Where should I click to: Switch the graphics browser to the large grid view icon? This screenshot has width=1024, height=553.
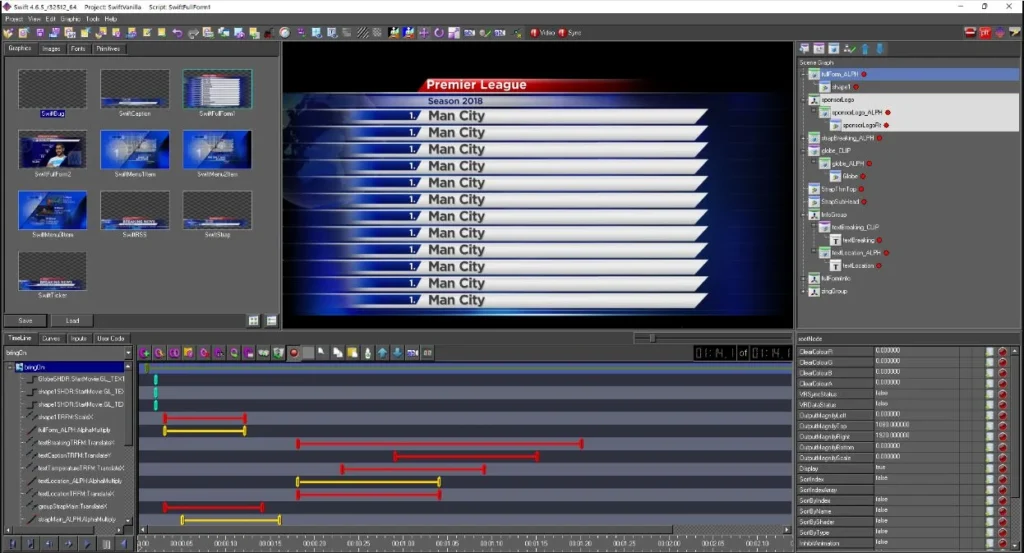click(253, 321)
